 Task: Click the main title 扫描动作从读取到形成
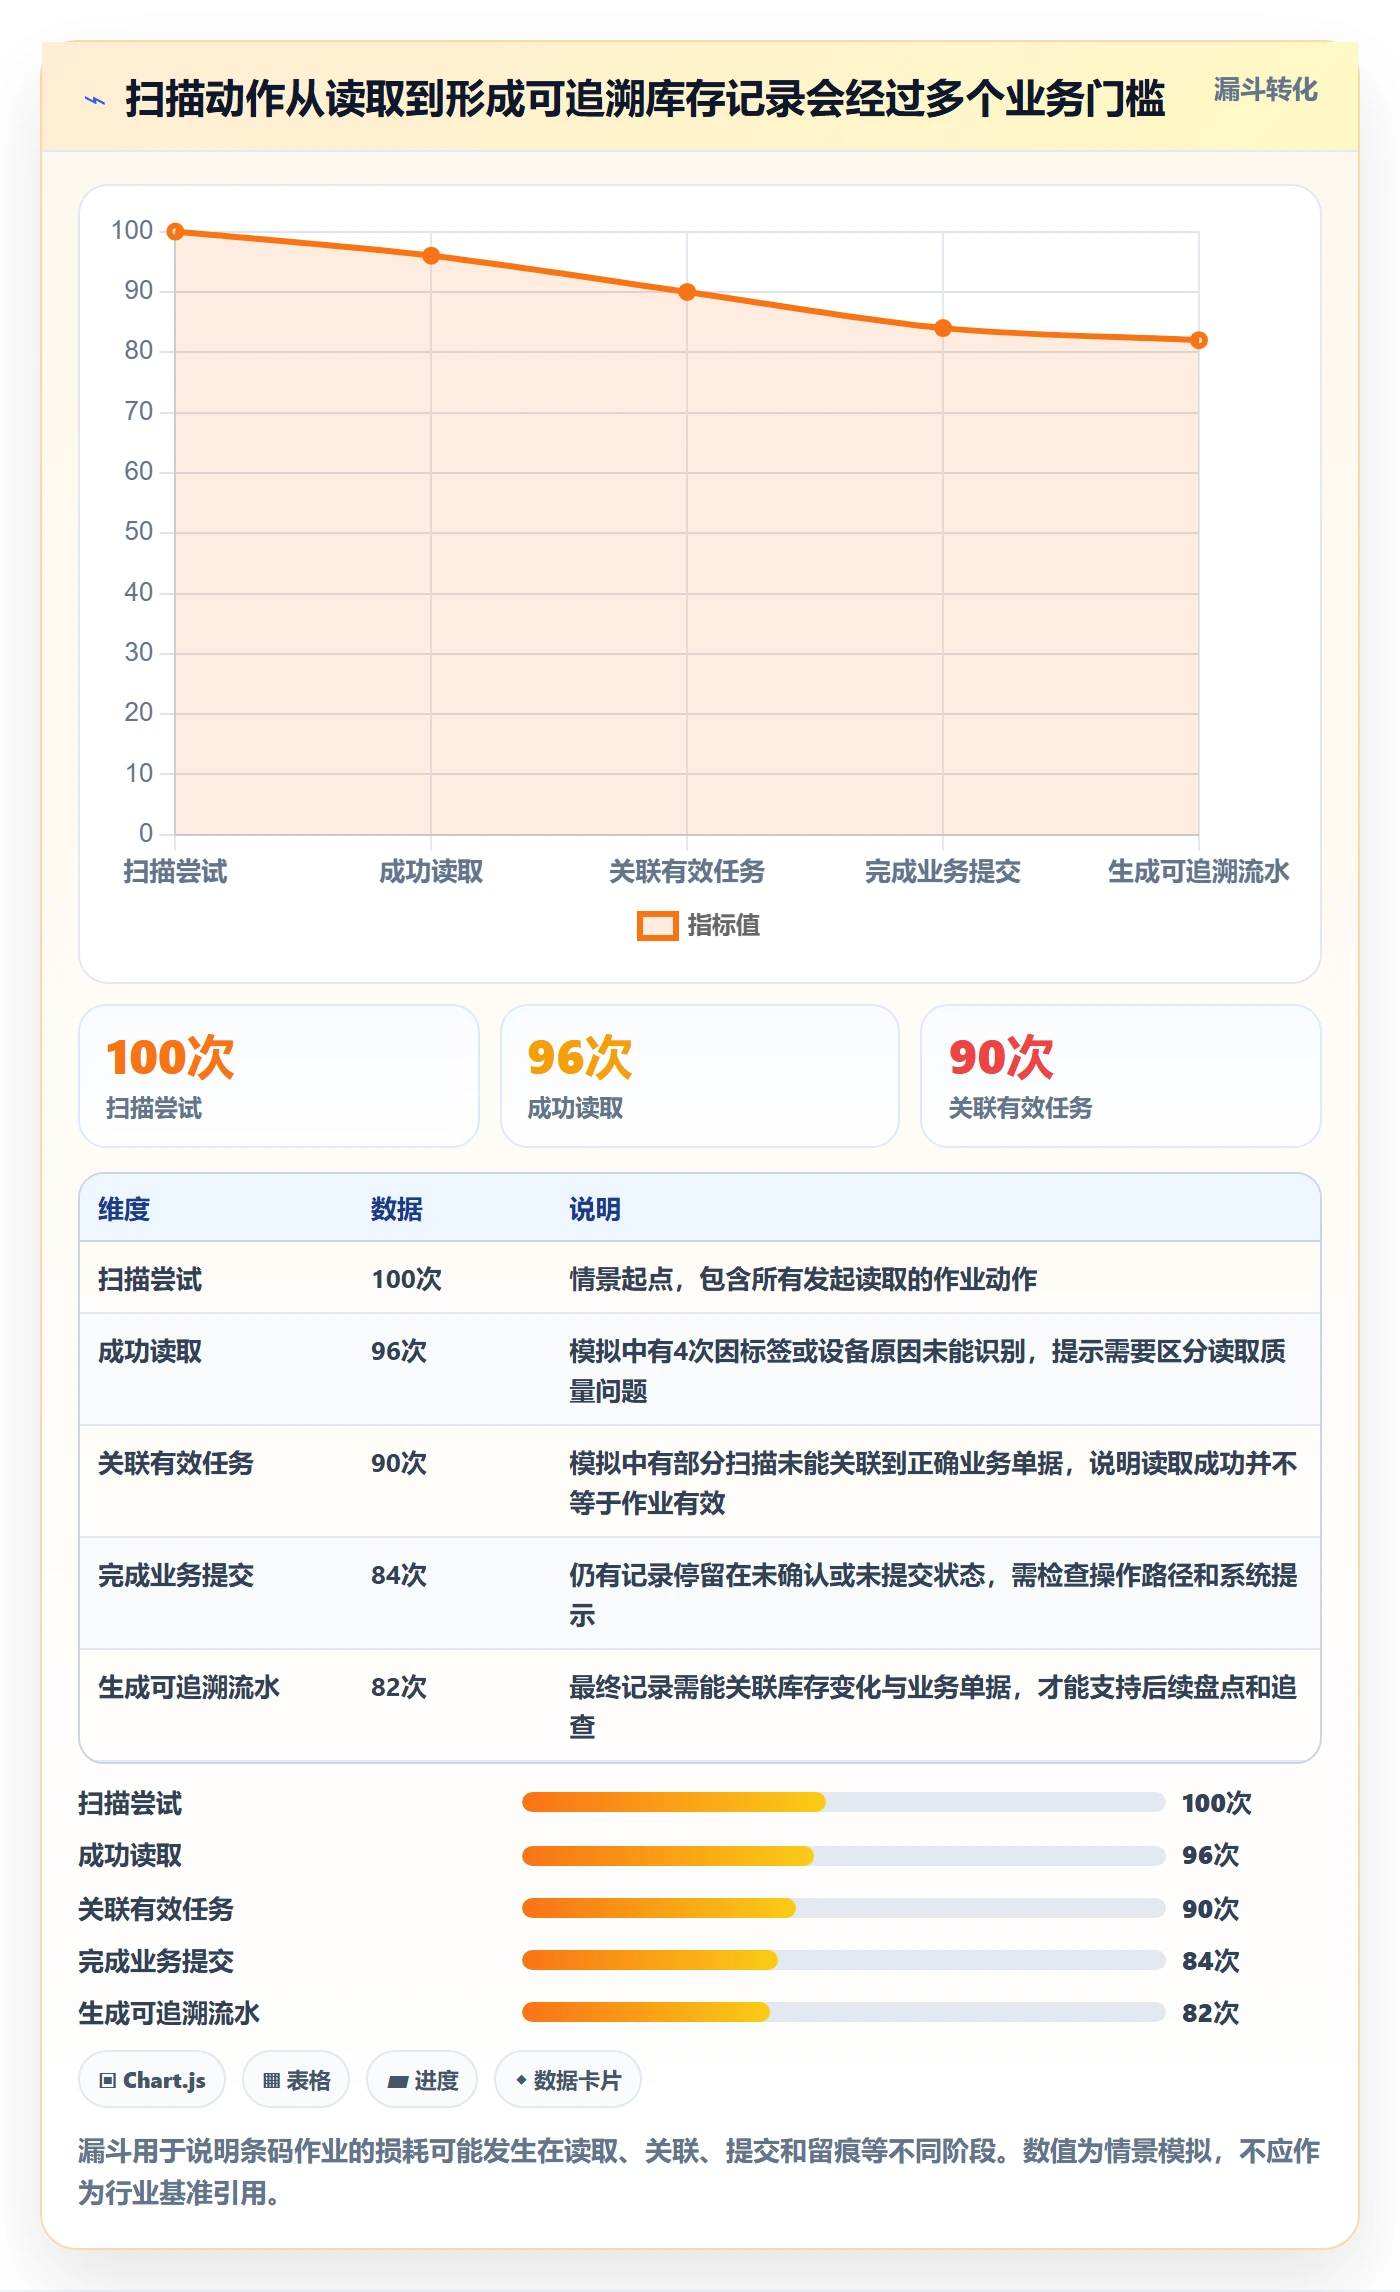645,100
